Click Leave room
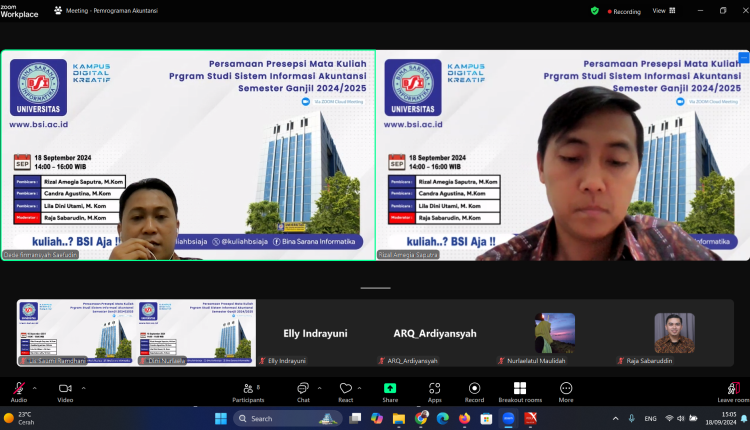750x430 pixels. (x=733, y=392)
